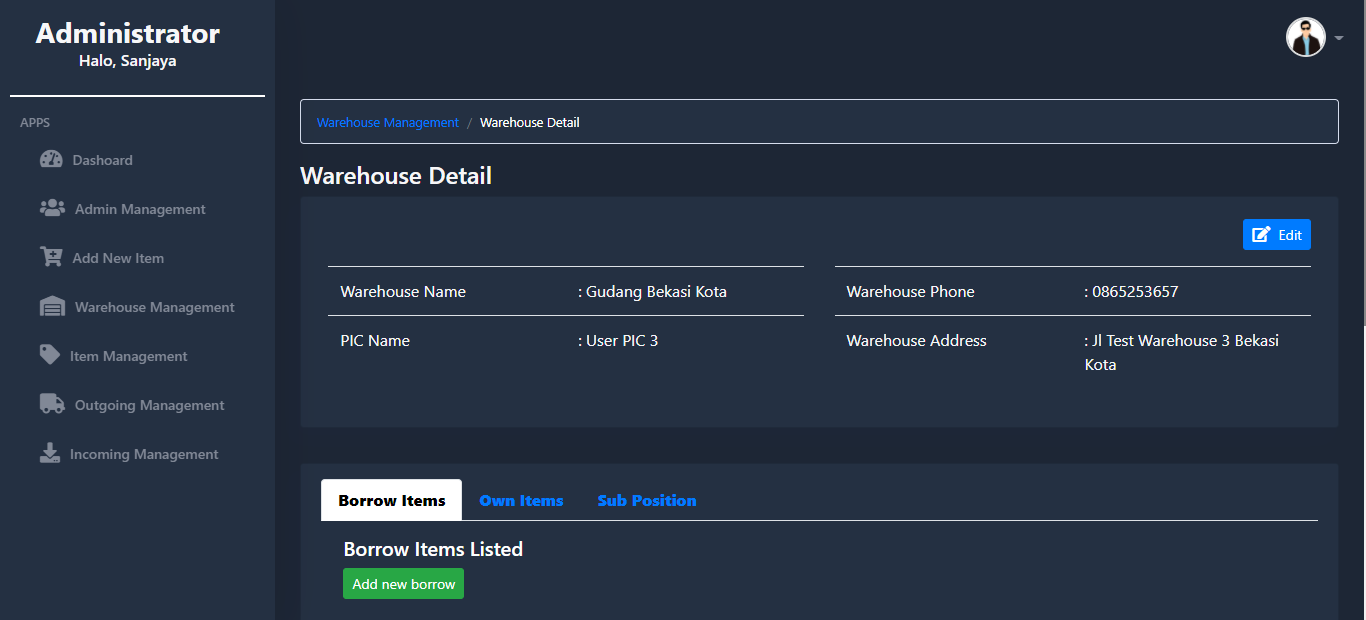Click the warehouse phone number 0865253657
Screen dimensions: 1366x620
[1135, 292]
